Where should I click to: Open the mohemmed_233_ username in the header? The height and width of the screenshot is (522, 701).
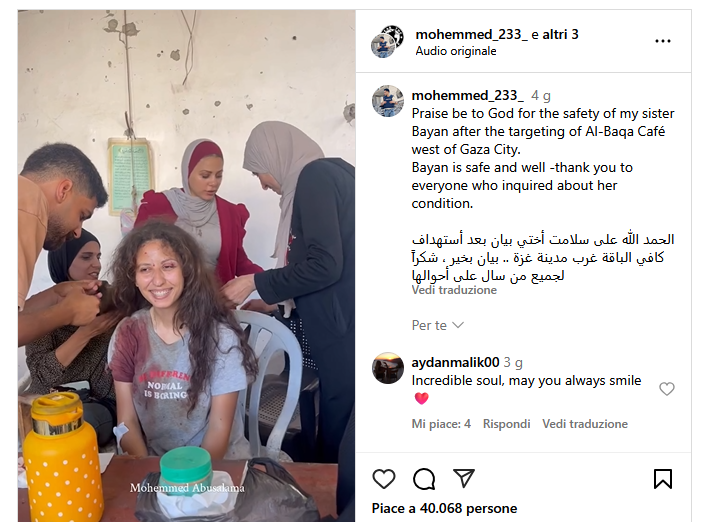[471, 34]
